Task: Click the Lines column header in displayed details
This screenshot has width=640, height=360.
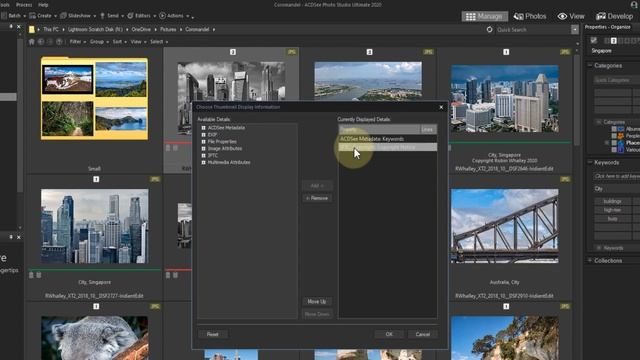Action: click(428, 129)
